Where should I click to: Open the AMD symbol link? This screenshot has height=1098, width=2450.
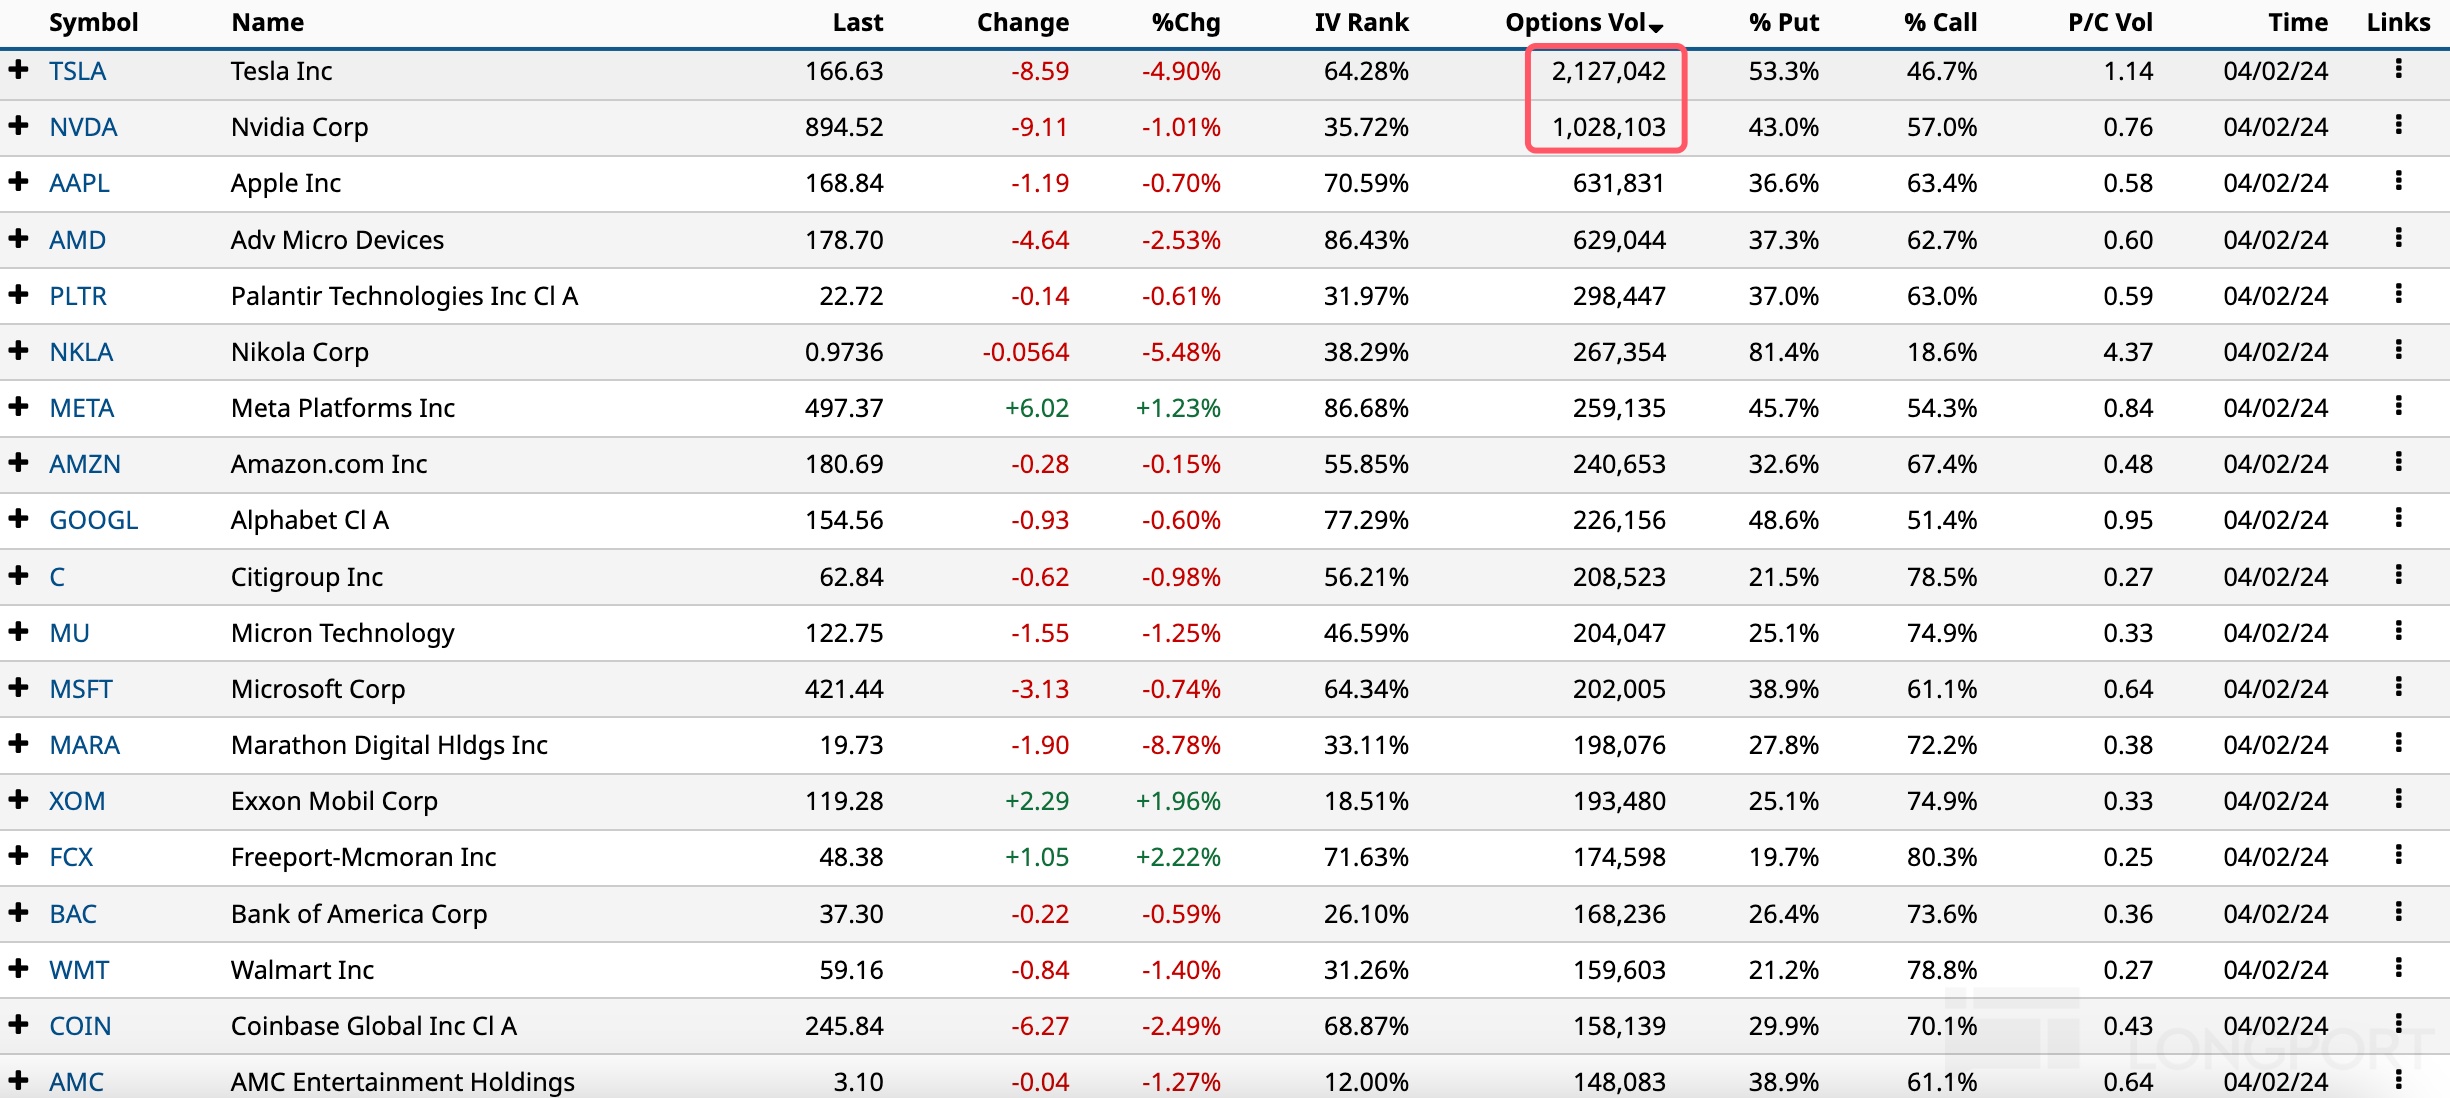[77, 240]
